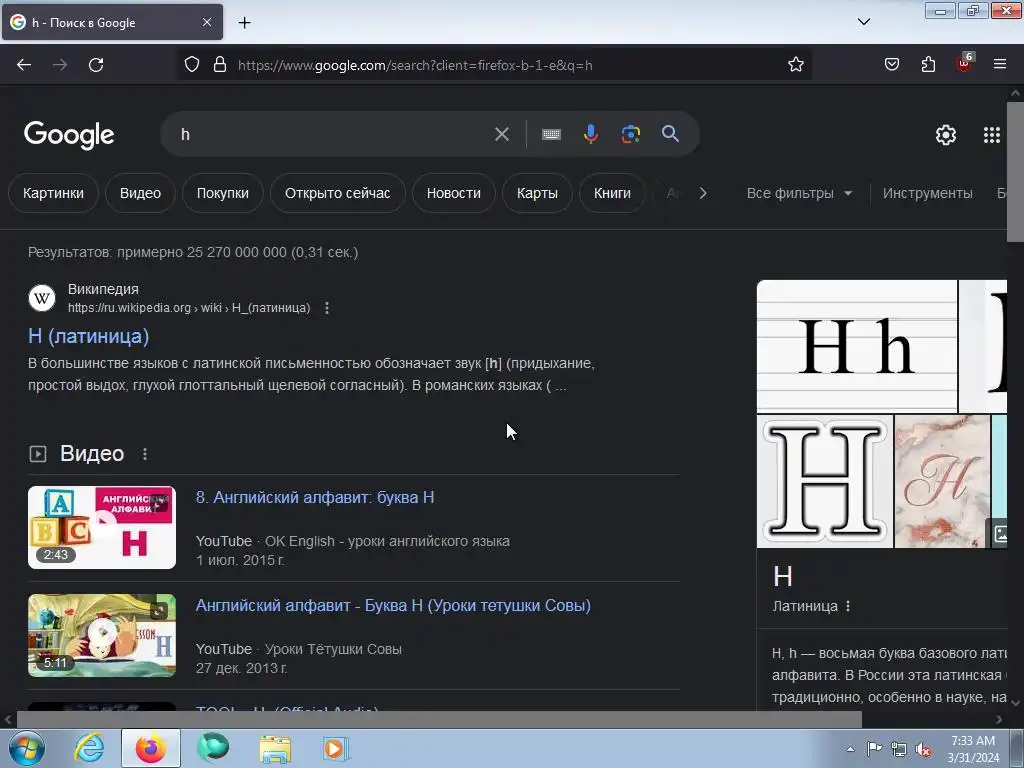
Task: Open the Wikipedia result H (латиница)
Action: (x=89, y=336)
